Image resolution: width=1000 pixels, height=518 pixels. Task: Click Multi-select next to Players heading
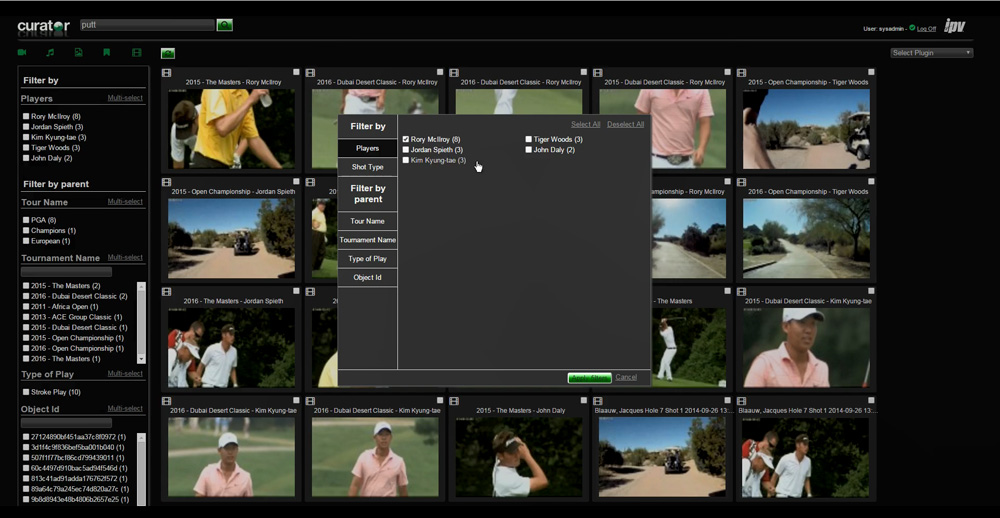[125, 98]
